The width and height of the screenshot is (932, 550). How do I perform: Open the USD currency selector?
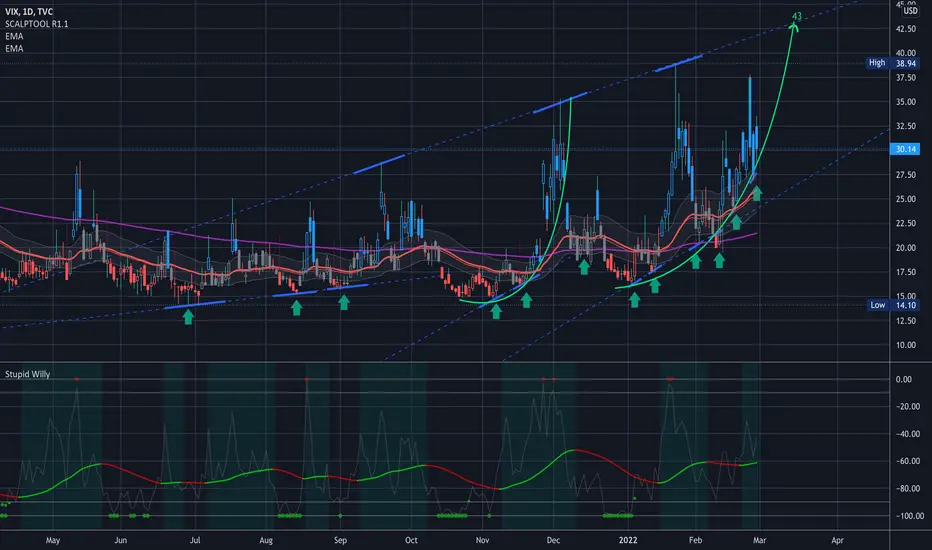(x=910, y=11)
